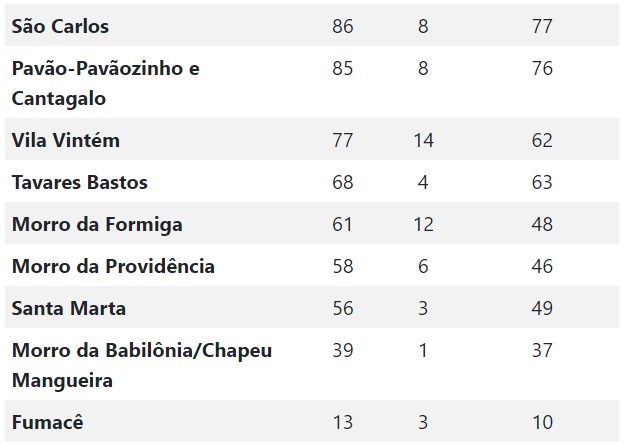Select value 13 in Fumacê row
This screenshot has width=629, height=445.
point(343,422)
